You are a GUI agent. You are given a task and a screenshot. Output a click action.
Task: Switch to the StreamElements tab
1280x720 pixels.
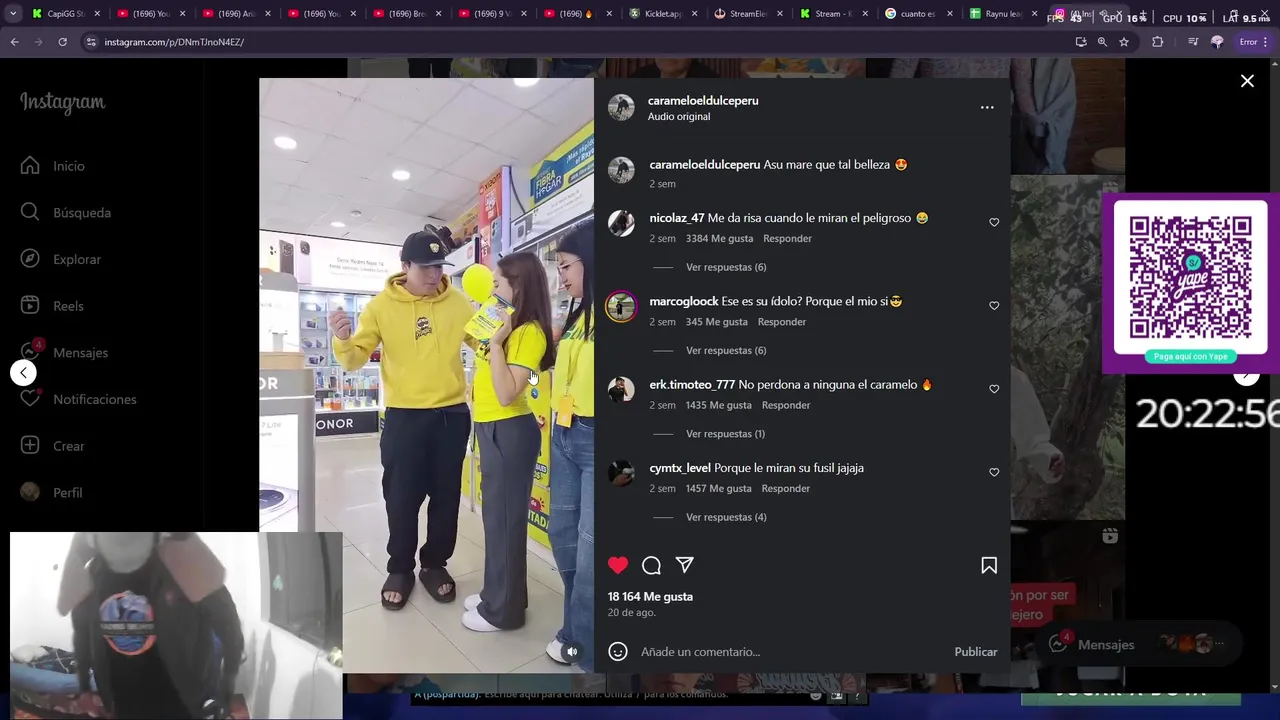tap(748, 14)
